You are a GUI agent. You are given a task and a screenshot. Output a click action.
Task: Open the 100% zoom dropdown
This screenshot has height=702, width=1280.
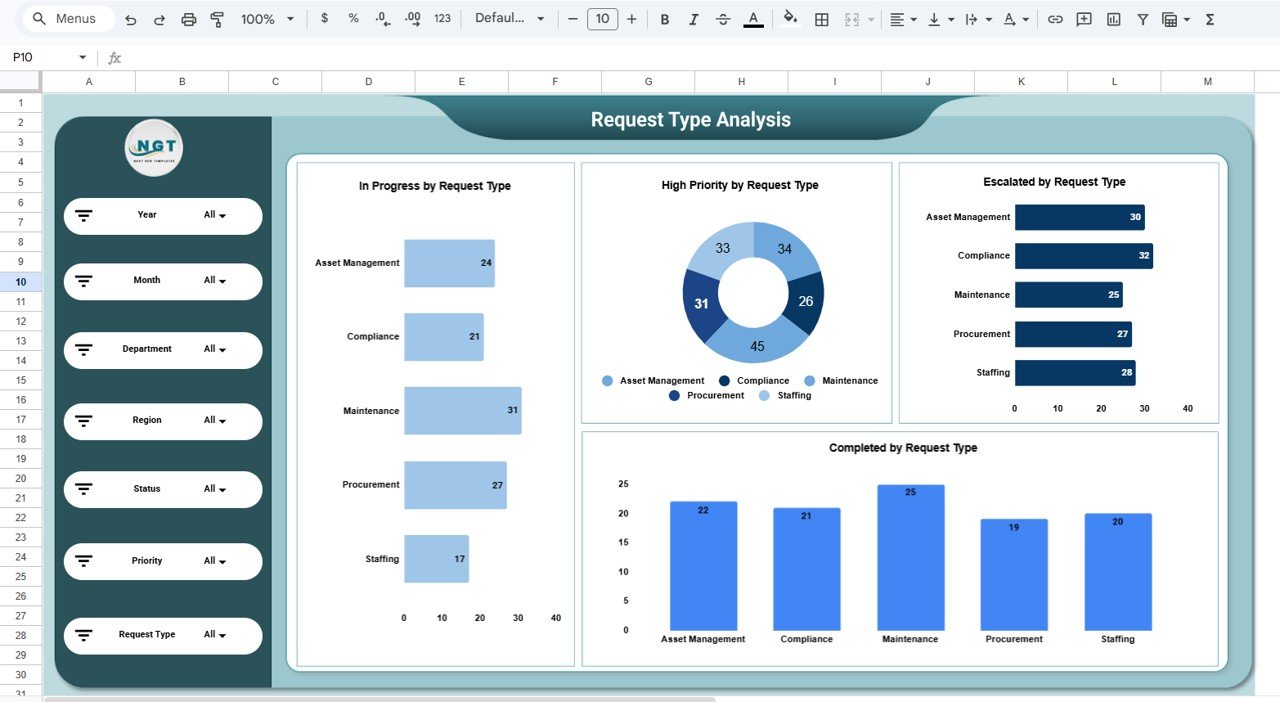[267, 19]
